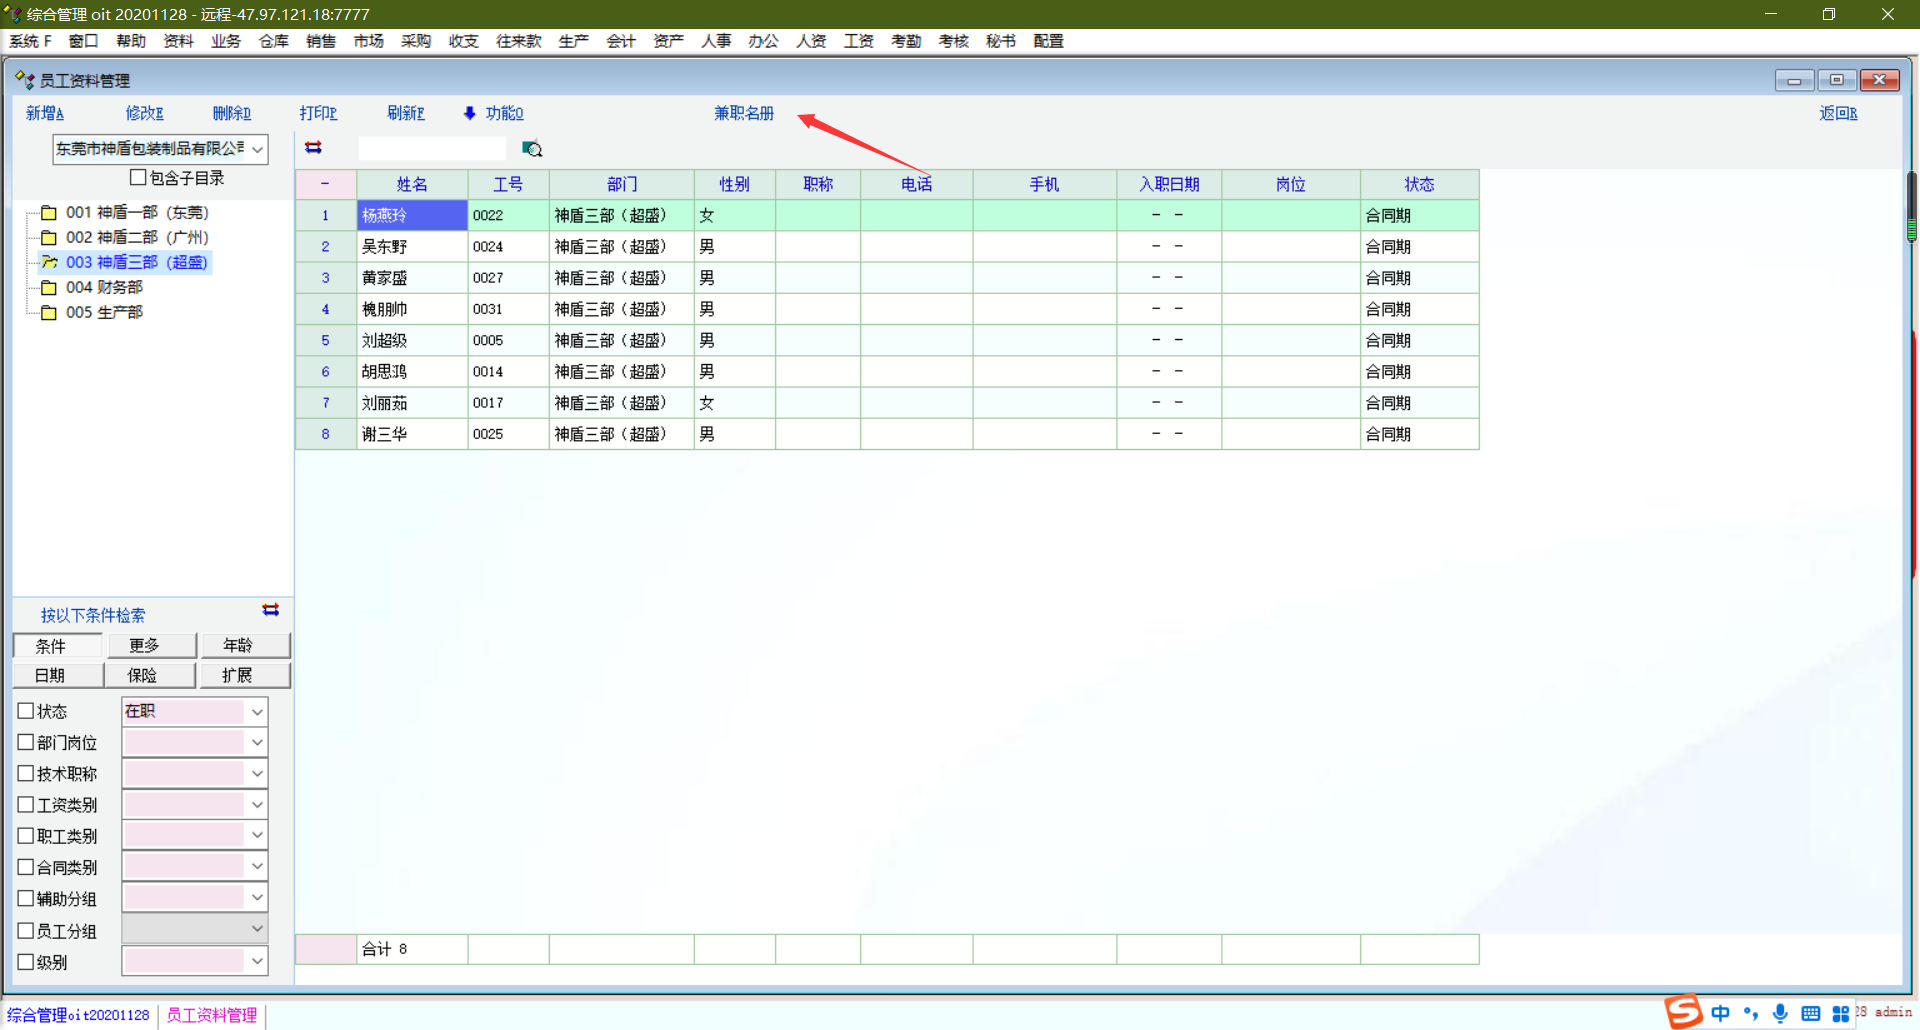This screenshot has width=1920, height=1030.
Task: Check the 合同类别 filter checkbox
Action: pos(26,867)
